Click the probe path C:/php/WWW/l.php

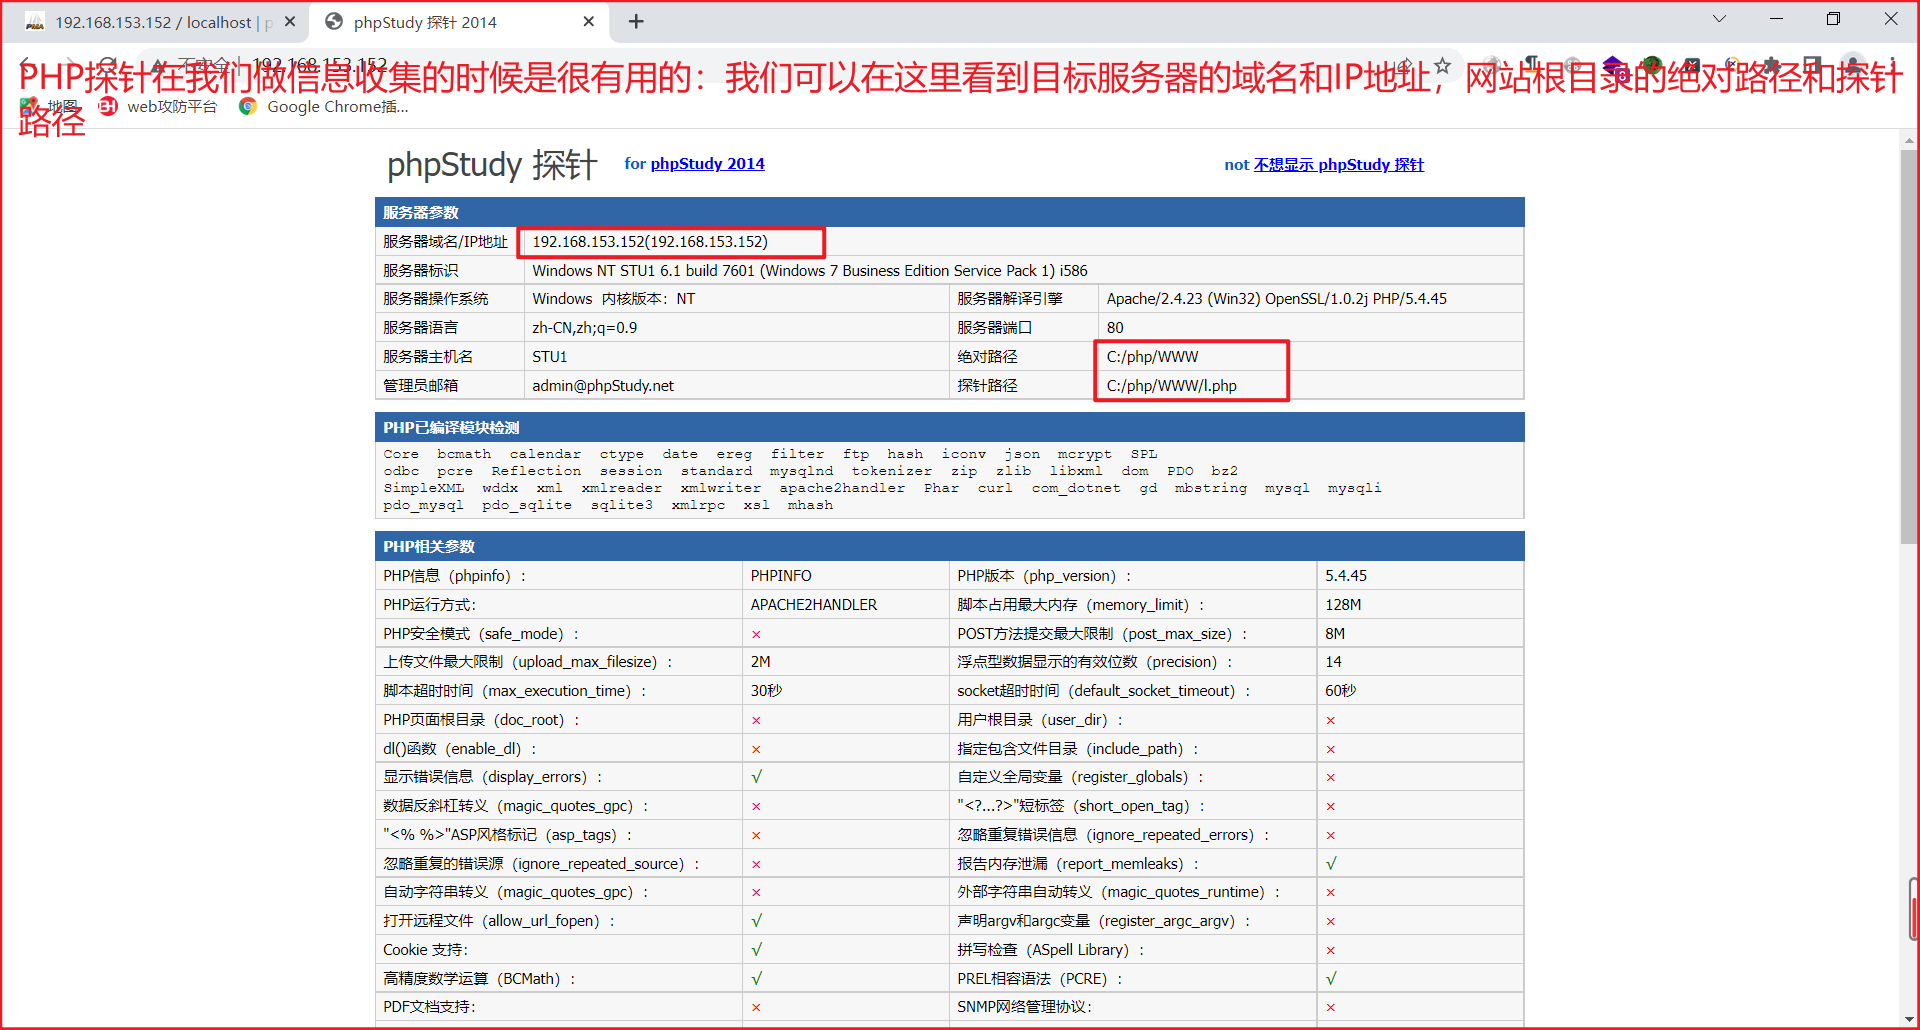1171,386
